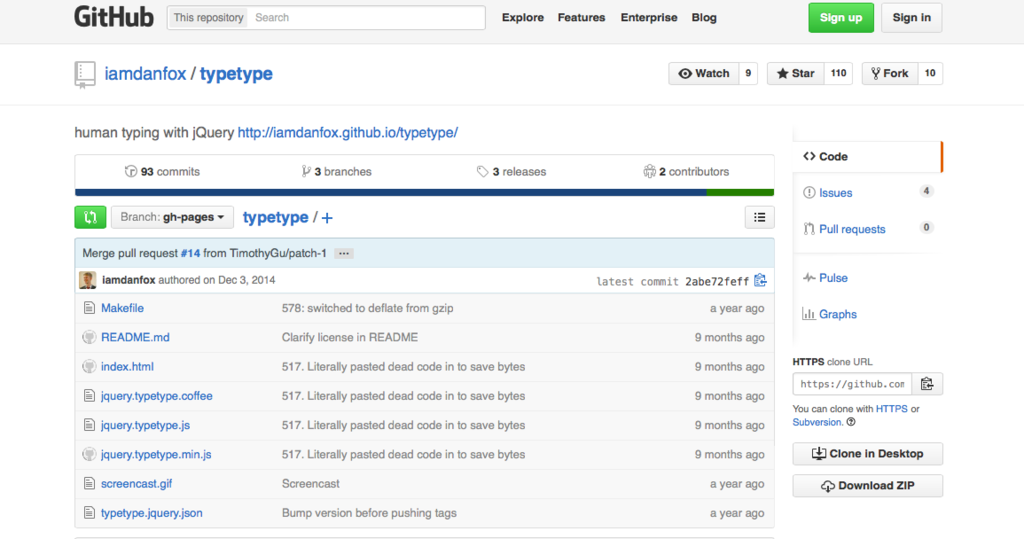The height and width of the screenshot is (539, 1024).
Task: Click the iamdanfox avatar image
Action: [88, 280]
